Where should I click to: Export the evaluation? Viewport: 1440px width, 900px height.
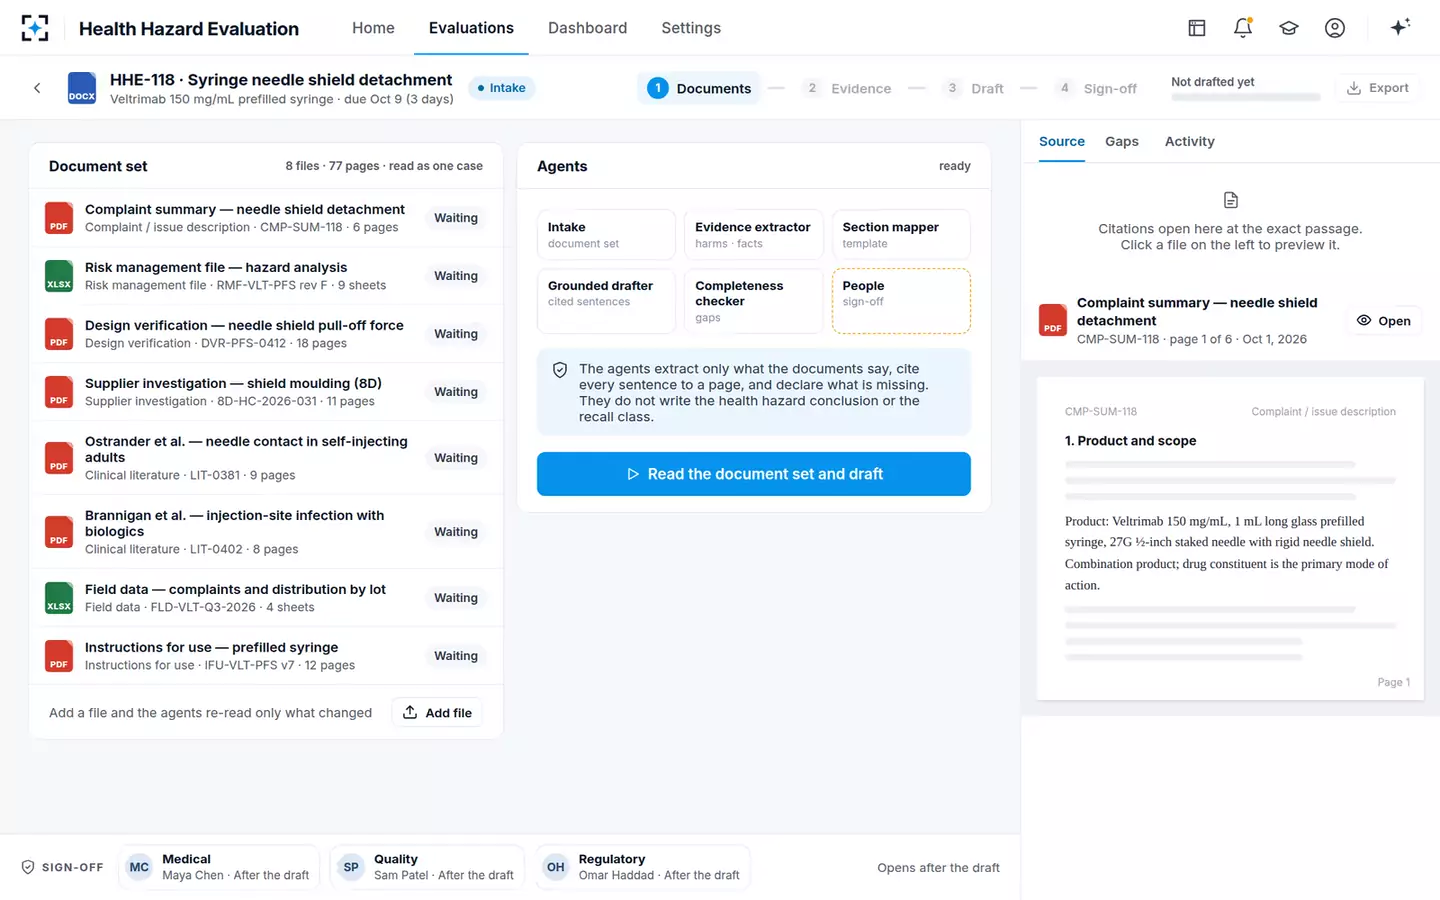1378,88
